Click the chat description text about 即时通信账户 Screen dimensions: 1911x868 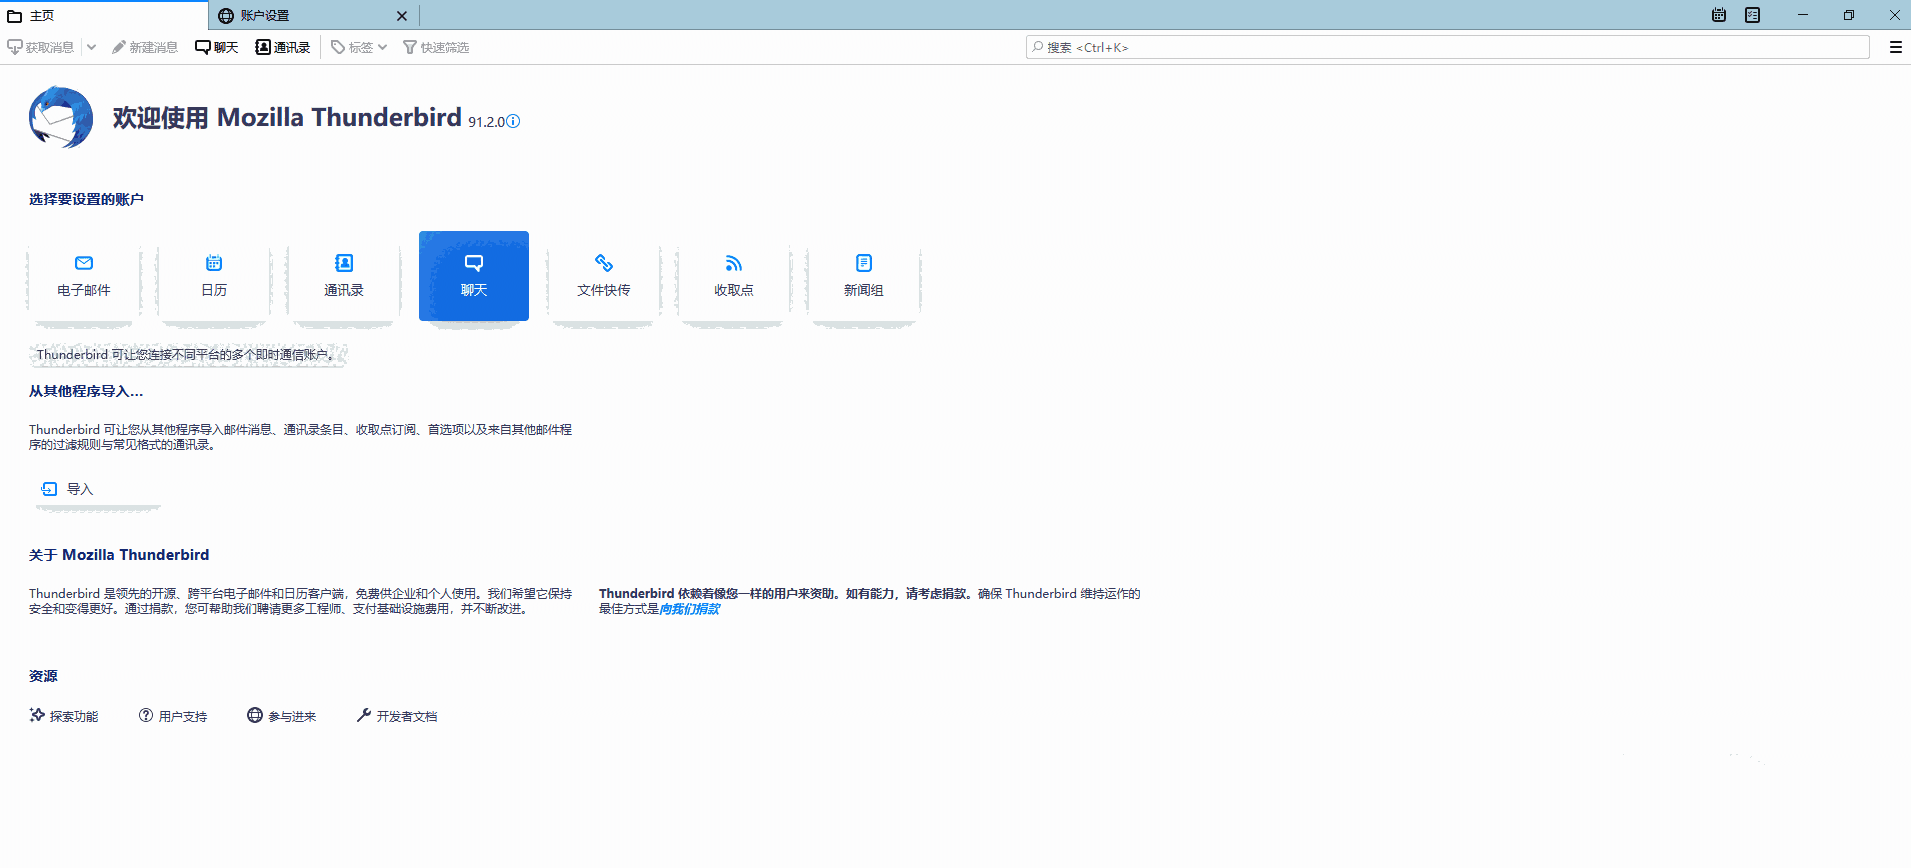point(187,355)
